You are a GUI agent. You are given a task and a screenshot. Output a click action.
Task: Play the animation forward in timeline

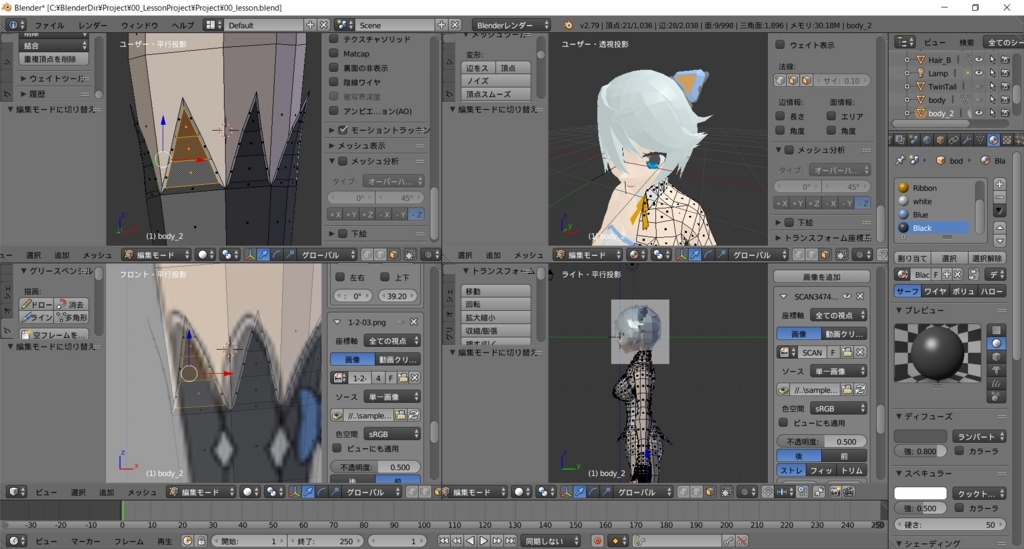[x=484, y=541]
